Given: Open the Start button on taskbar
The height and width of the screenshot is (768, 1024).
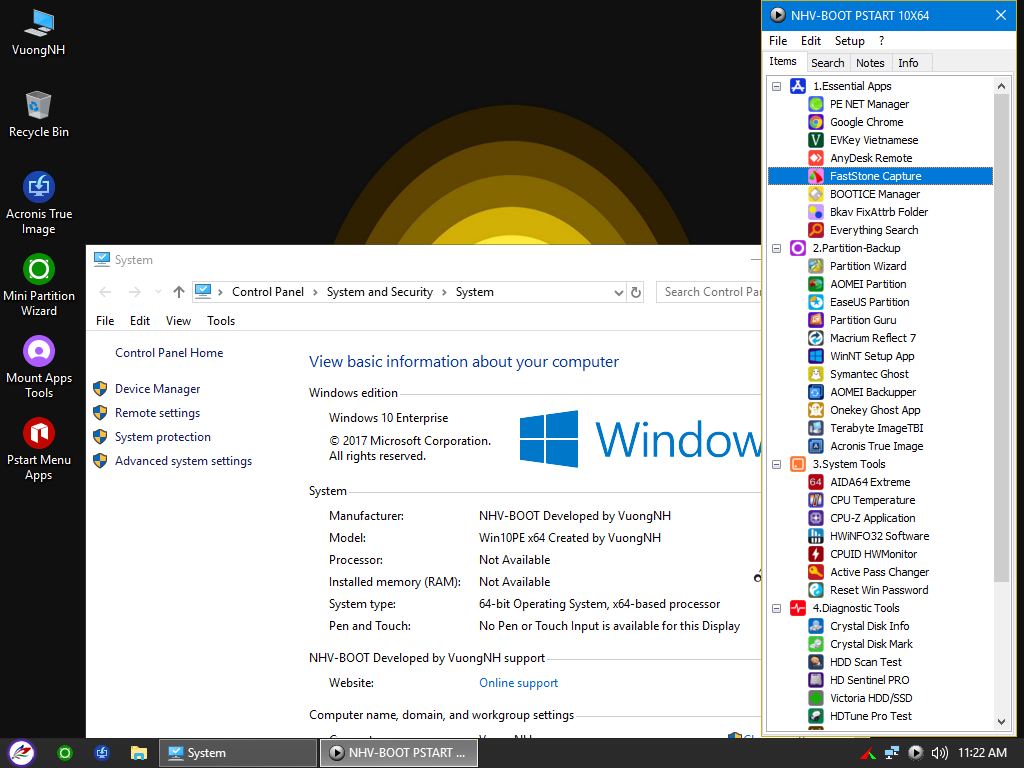Looking at the screenshot, I should click(x=21, y=753).
